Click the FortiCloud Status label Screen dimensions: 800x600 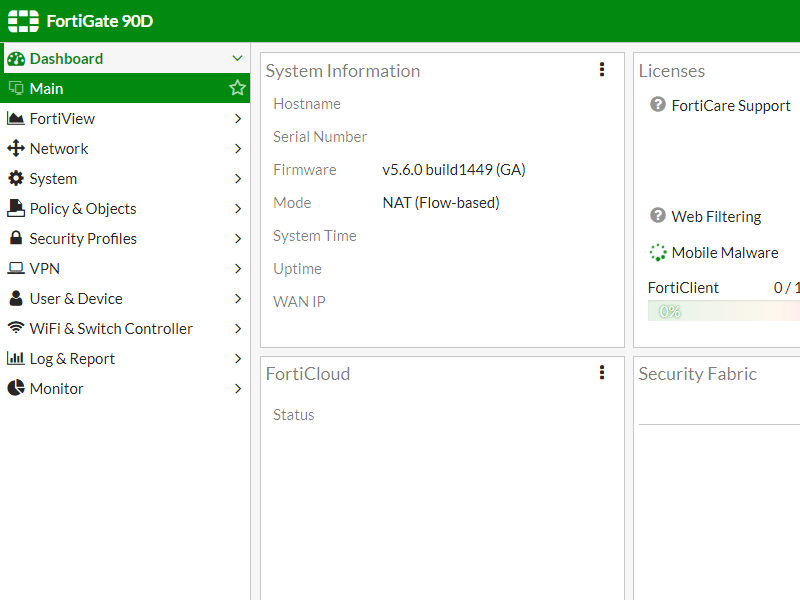click(293, 415)
